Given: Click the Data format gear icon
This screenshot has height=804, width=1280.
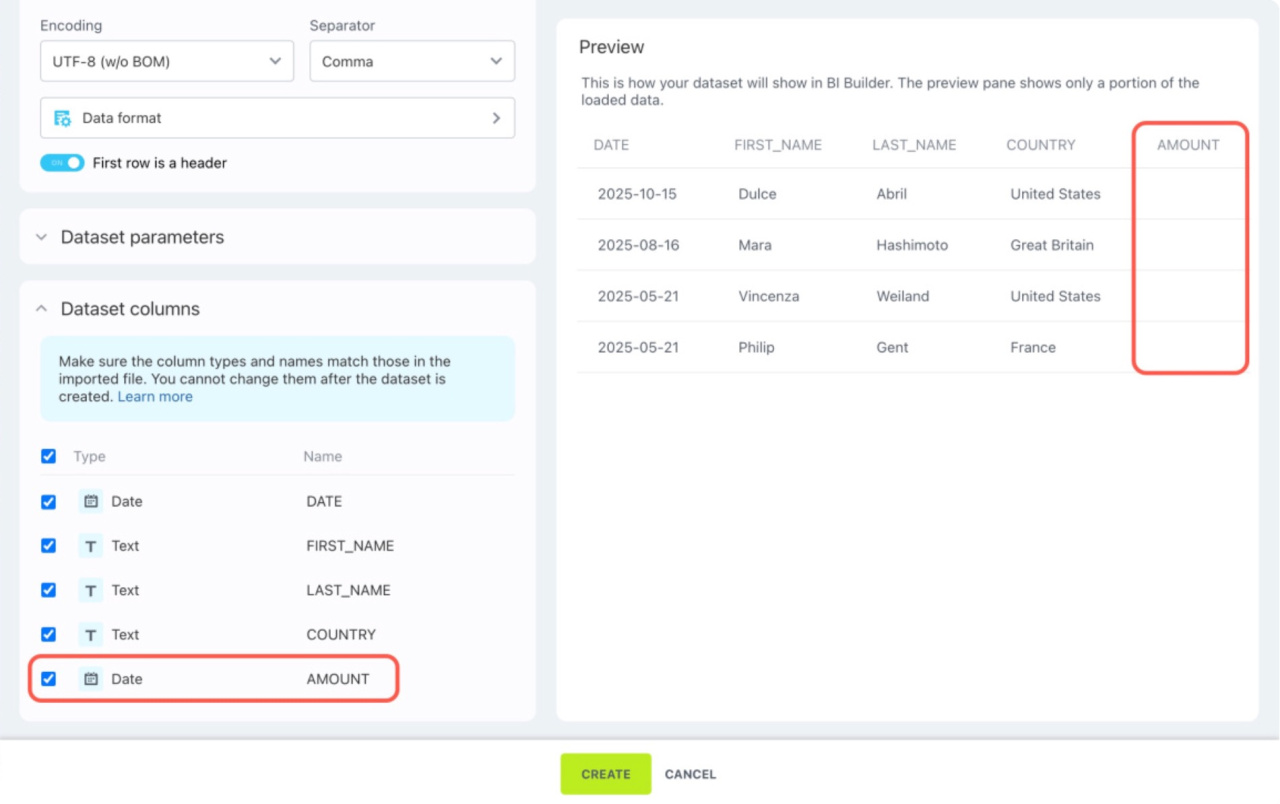Looking at the screenshot, I should [62, 118].
